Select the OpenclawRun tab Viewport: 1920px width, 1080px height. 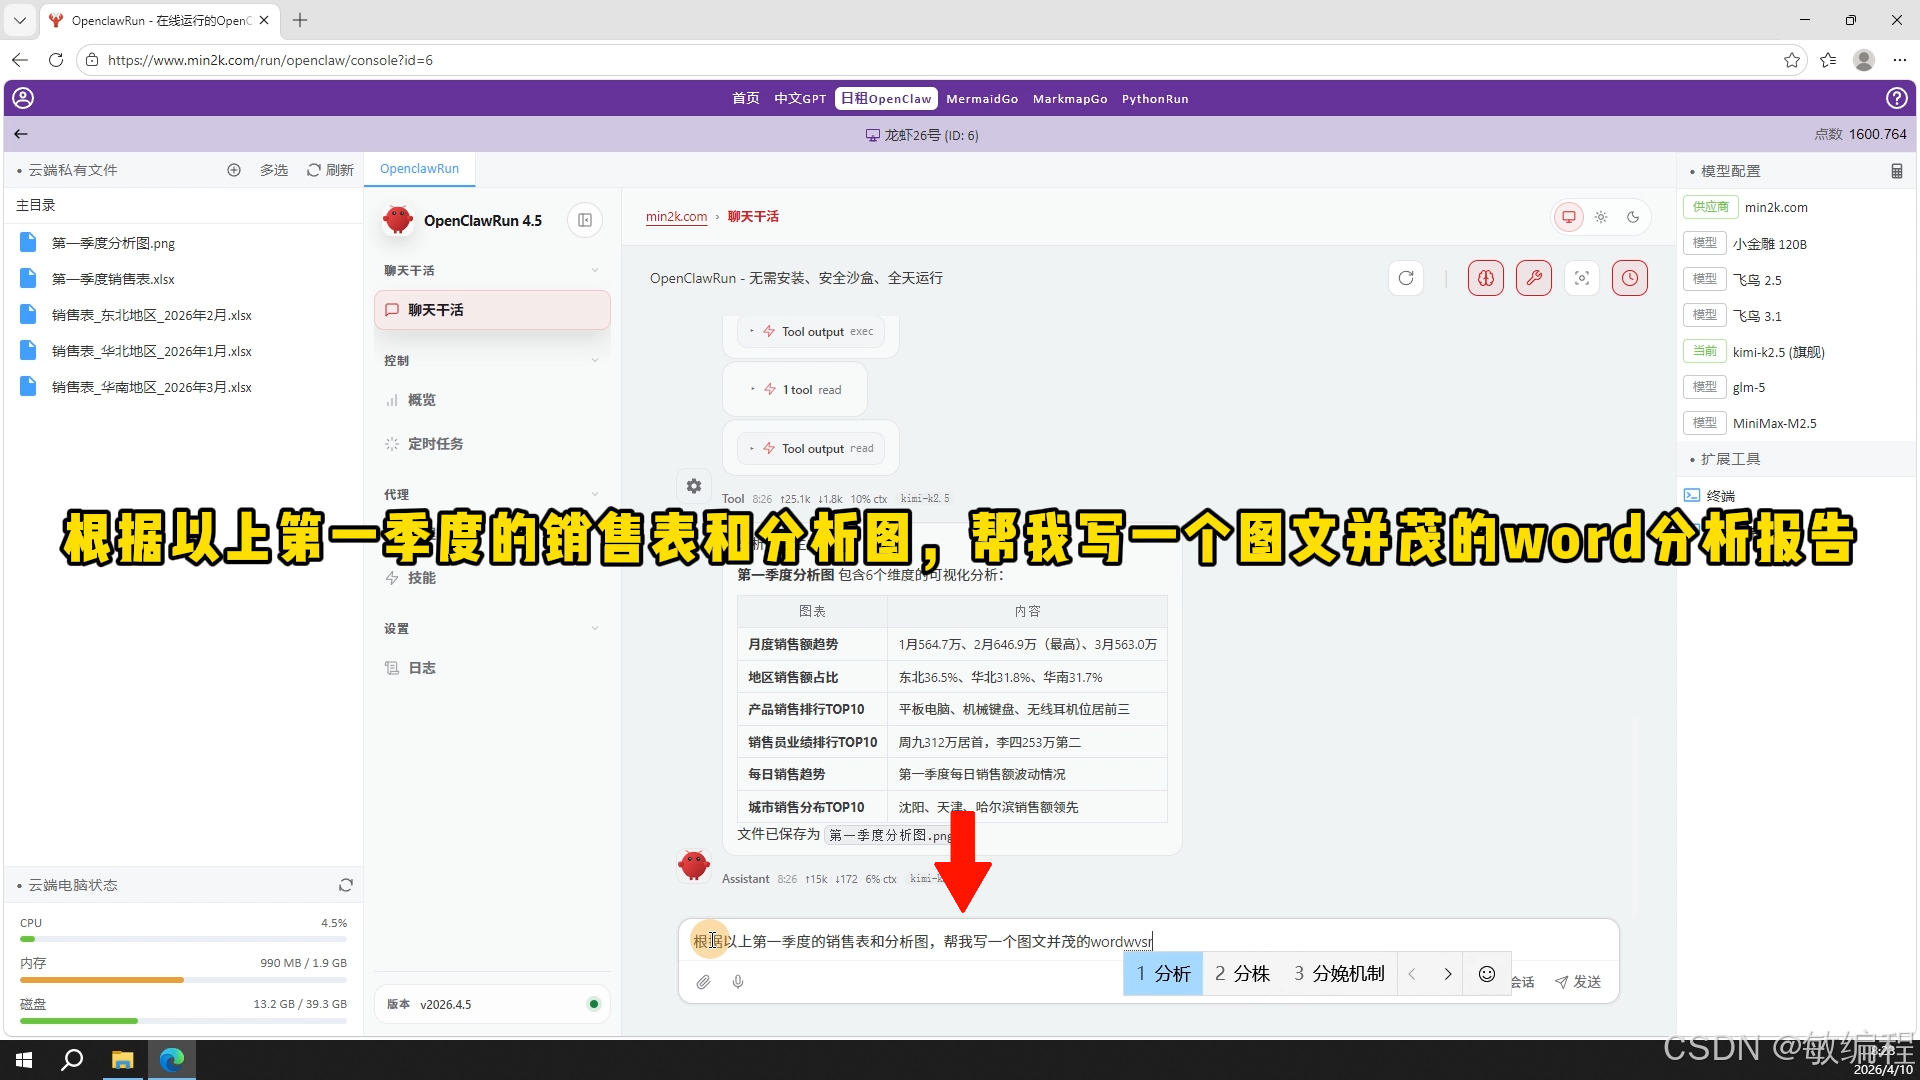(x=419, y=168)
